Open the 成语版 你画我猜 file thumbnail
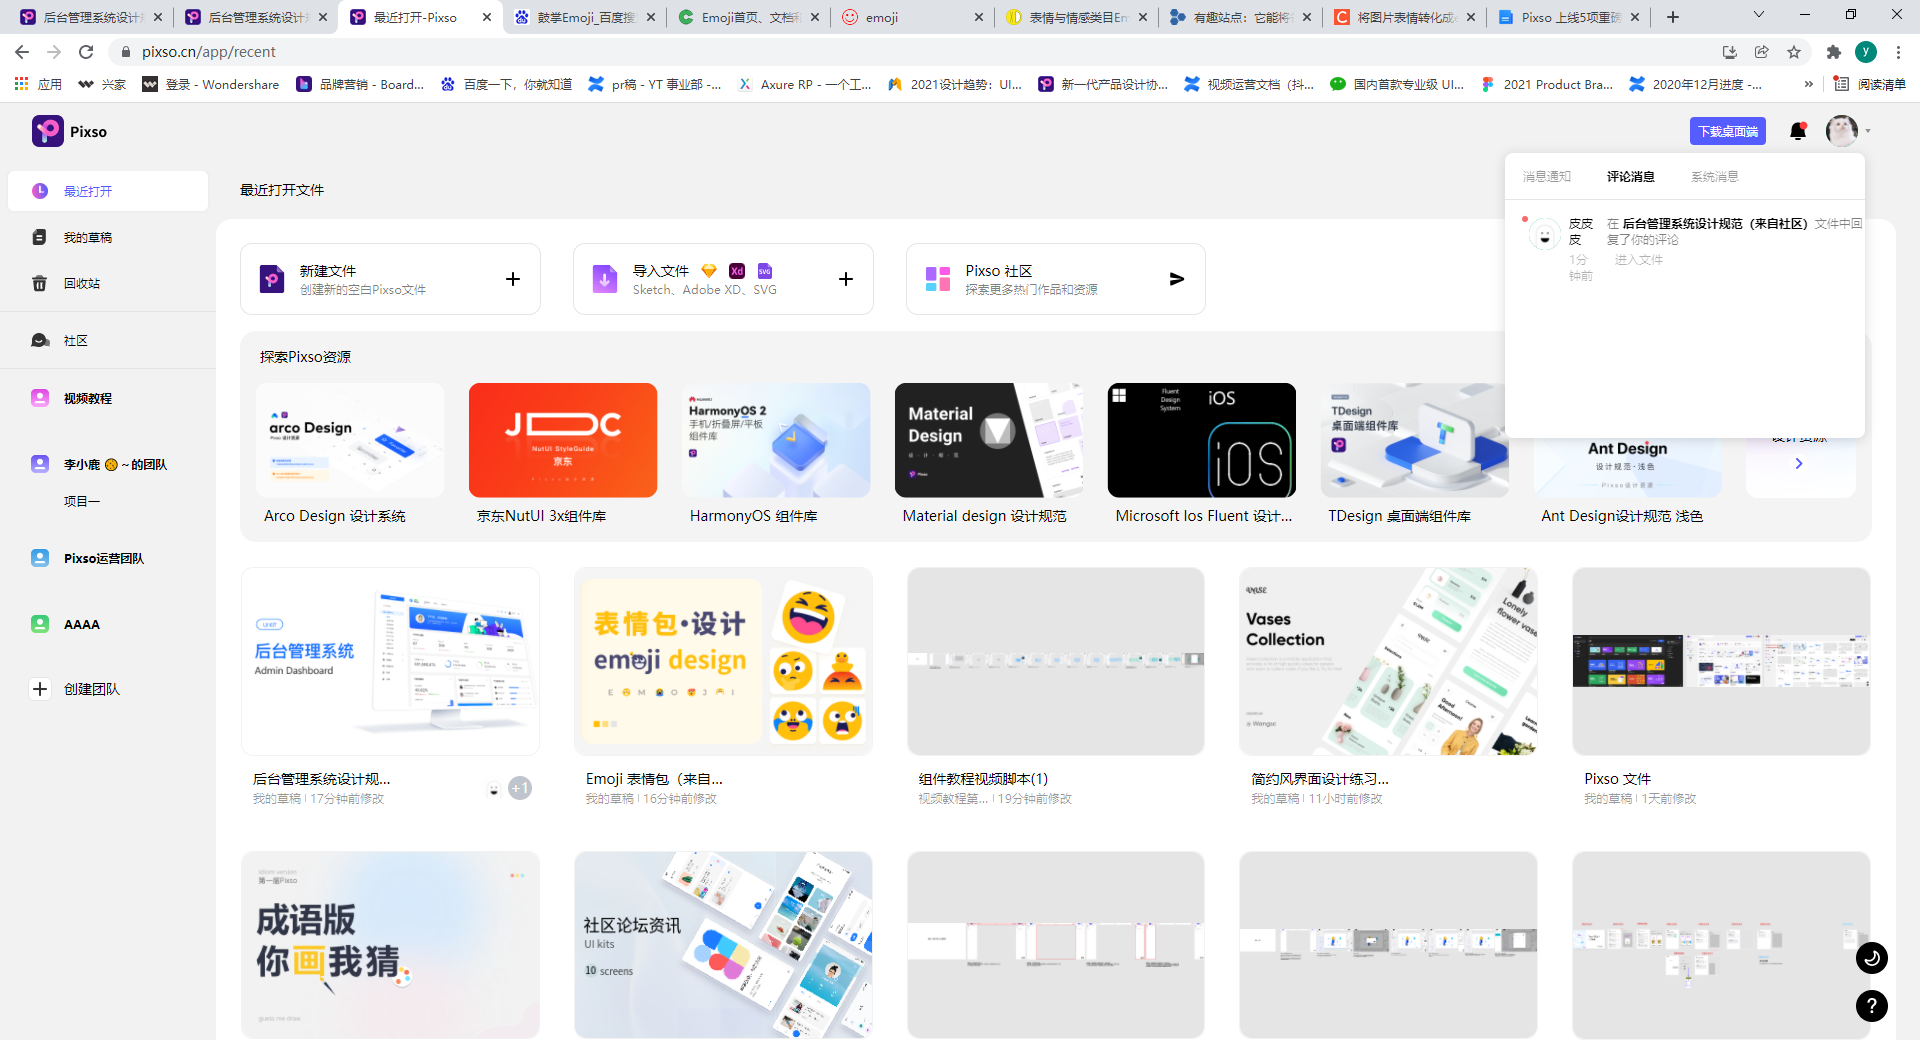 (x=390, y=945)
